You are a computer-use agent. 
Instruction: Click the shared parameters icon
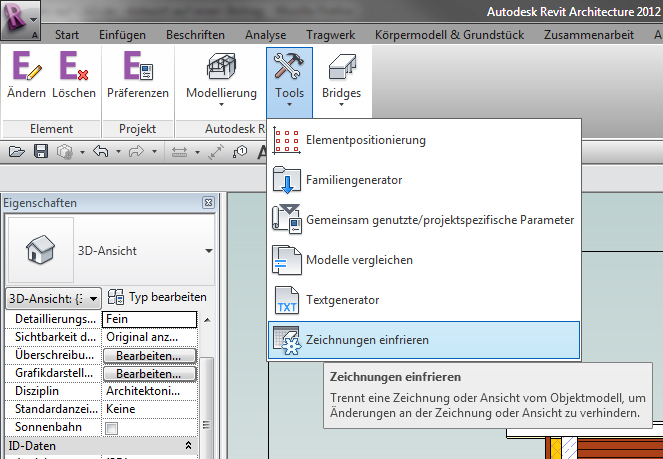pos(287,220)
